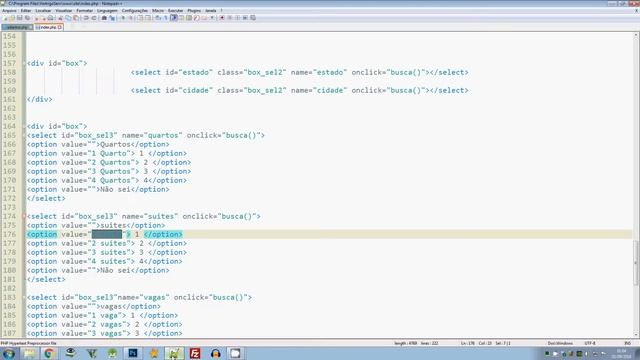Click the Dos\Windows line-ending status entry
The width and height of the screenshot is (640, 360).
click(560, 343)
